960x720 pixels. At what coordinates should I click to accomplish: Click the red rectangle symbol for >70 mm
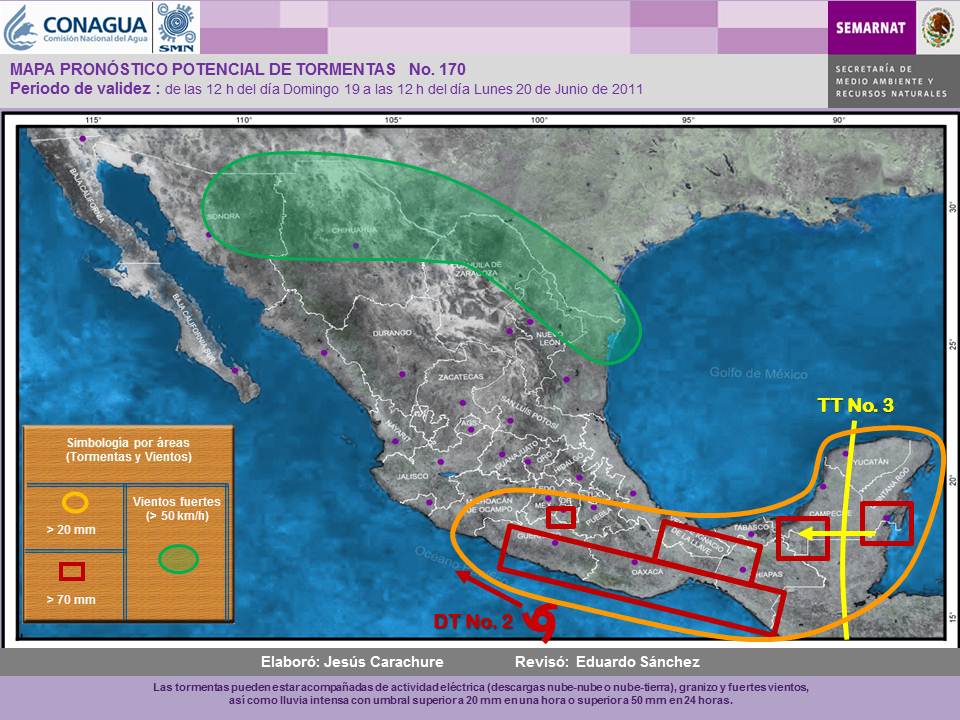[72, 572]
